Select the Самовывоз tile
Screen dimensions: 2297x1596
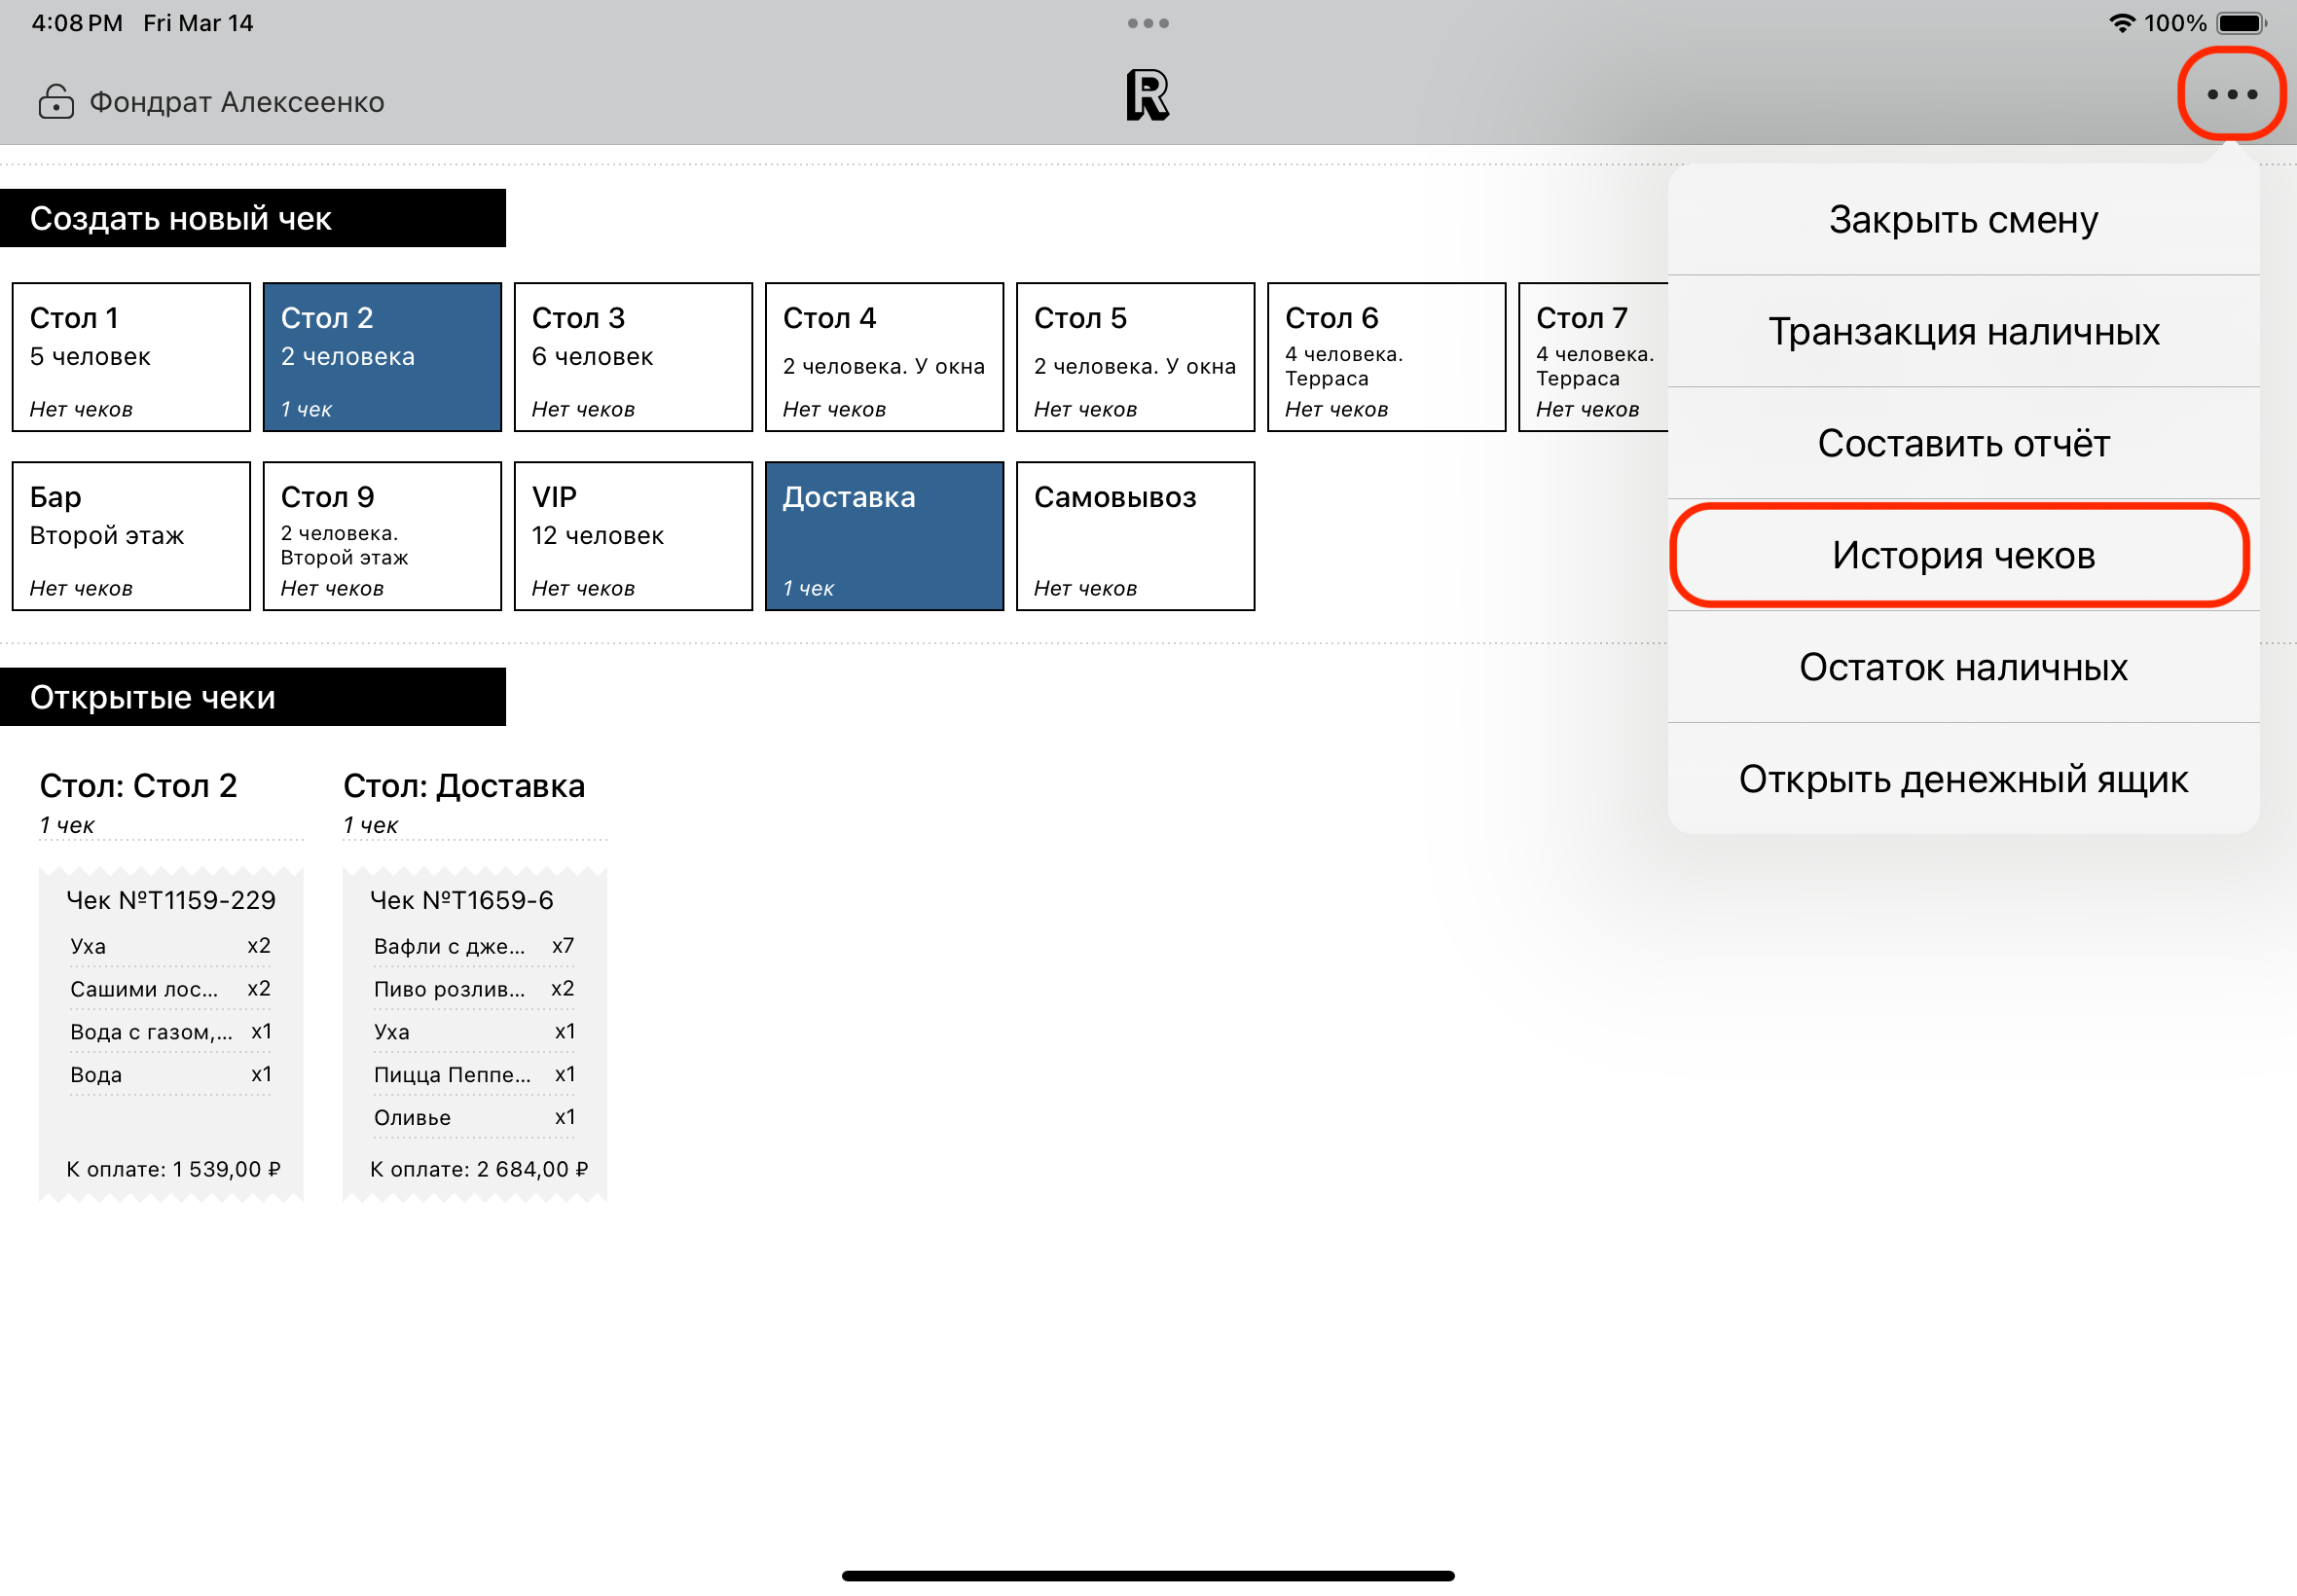pos(1135,536)
